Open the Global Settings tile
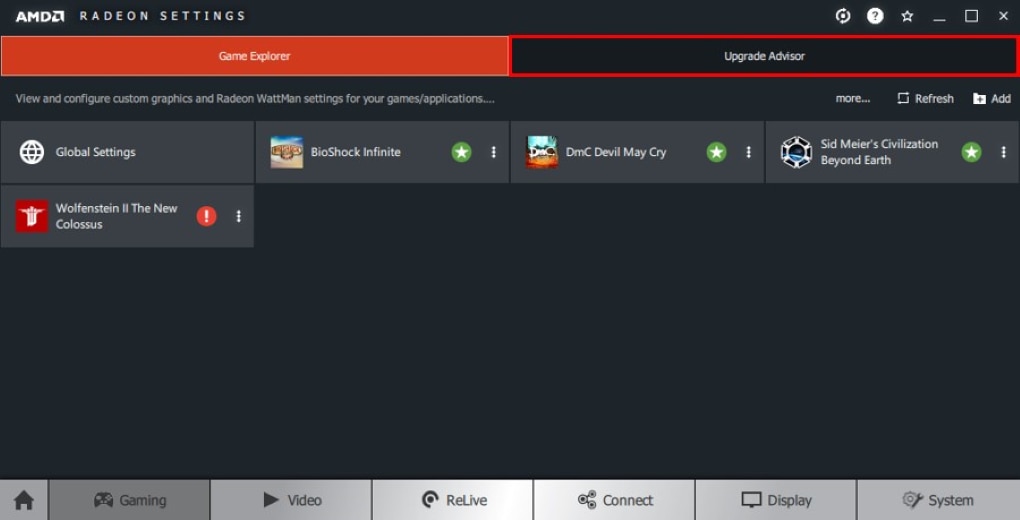1020x520 pixels. [128, 152]
